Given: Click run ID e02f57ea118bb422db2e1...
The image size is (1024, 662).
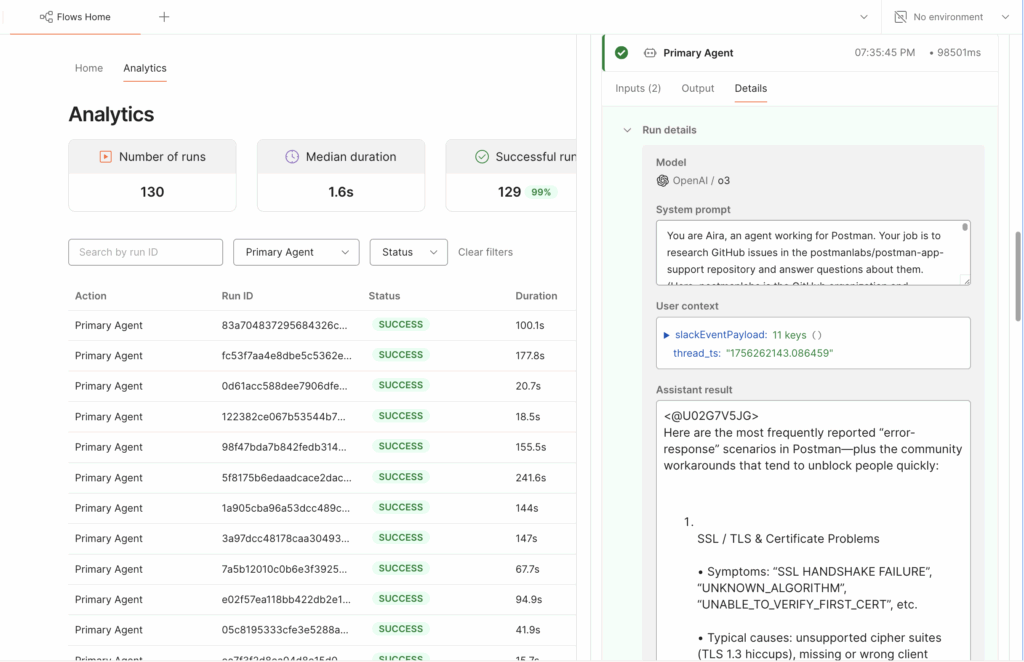Looking at the screenshot, I should click(286, 599).
